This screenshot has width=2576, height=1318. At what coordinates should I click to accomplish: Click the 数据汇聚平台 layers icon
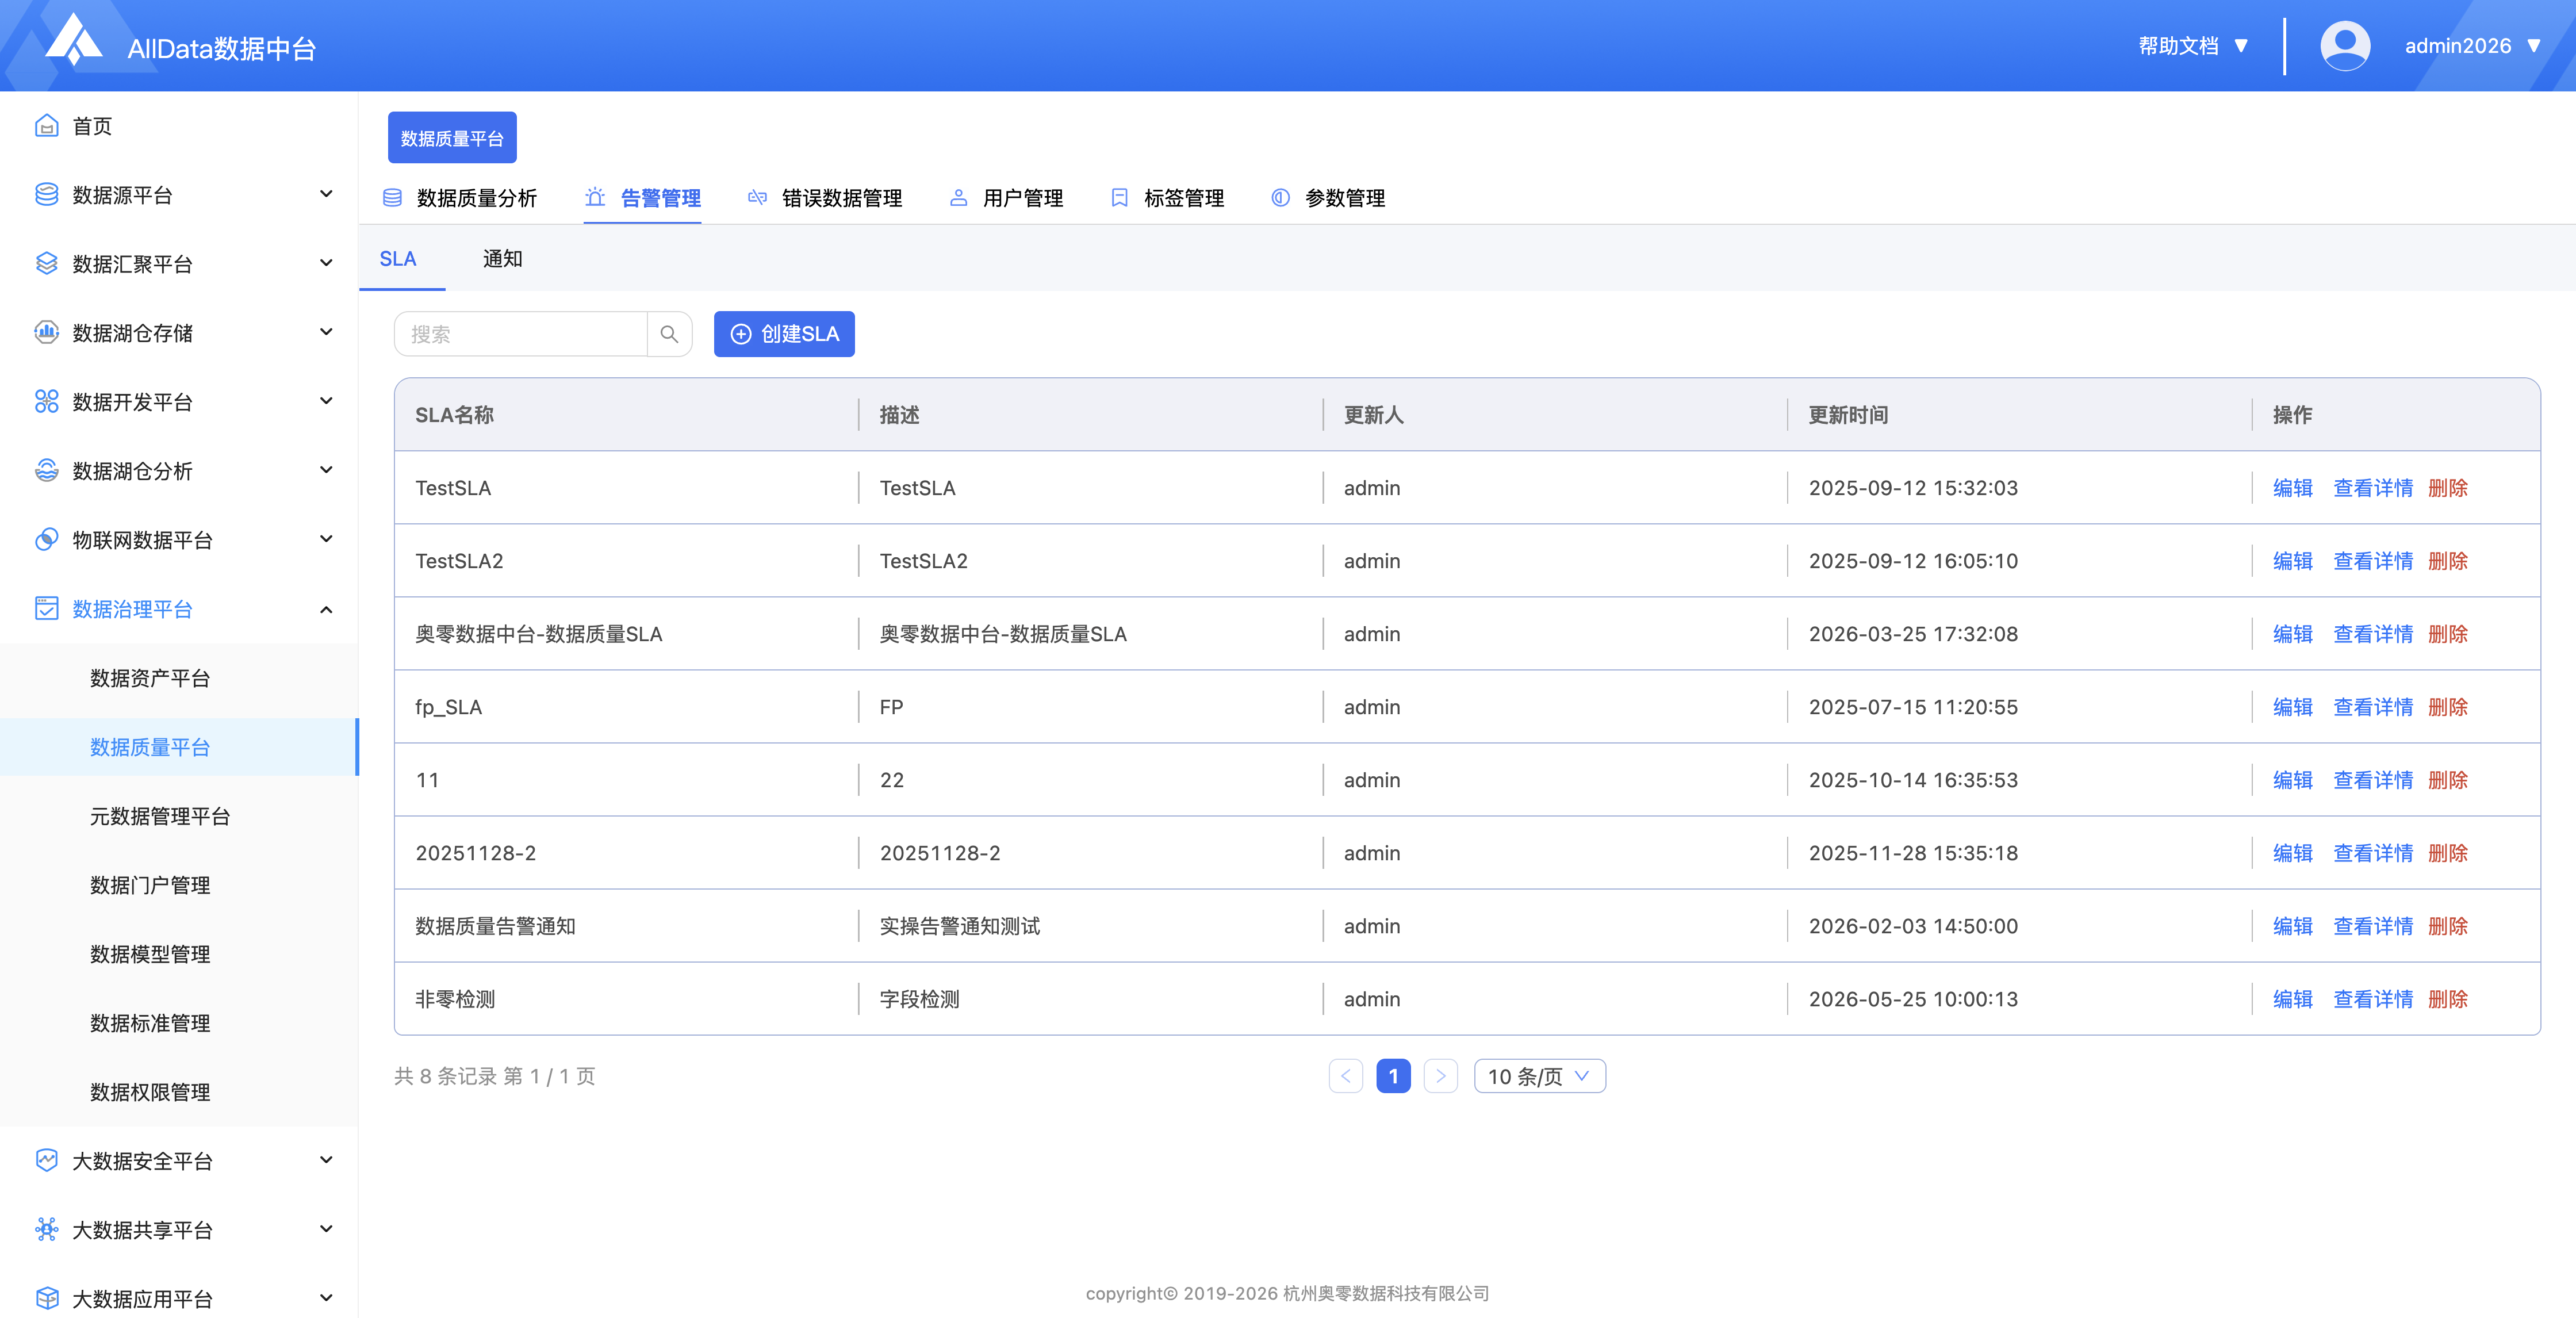point(46,264)
